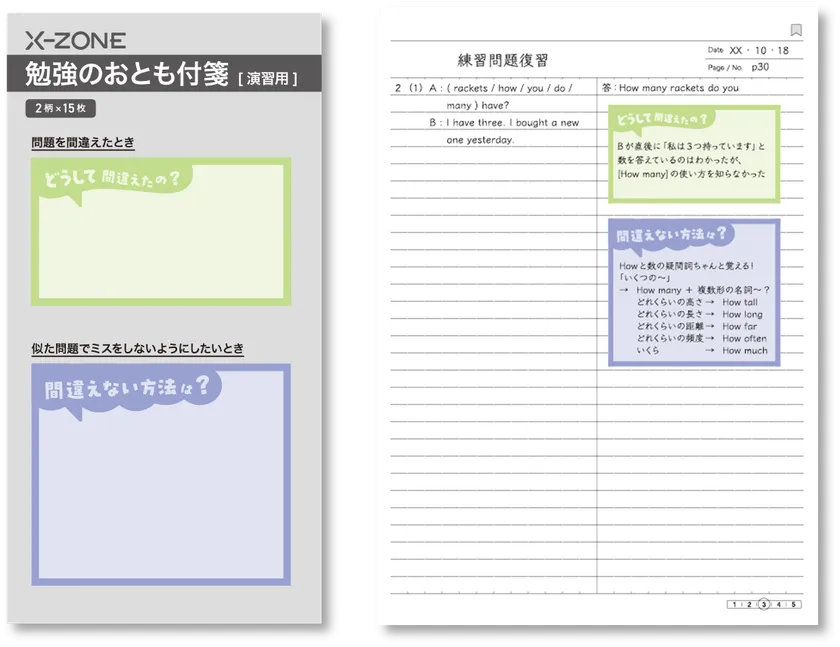The image size is (840, 647).
Task: Click the purple speech bubble on the package
Action: click(x=127, y=388)
